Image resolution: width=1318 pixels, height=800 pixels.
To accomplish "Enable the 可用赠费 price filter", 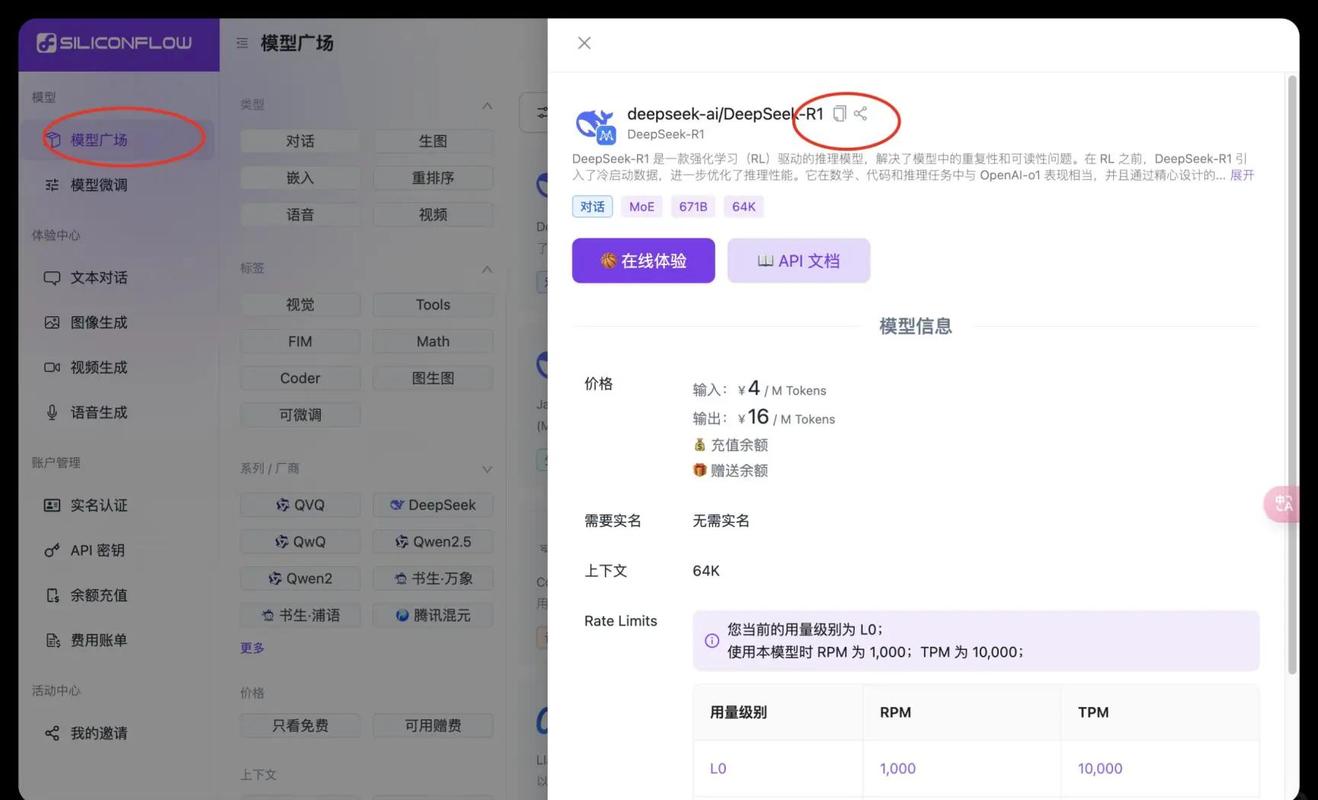I will tap(433, 726).
